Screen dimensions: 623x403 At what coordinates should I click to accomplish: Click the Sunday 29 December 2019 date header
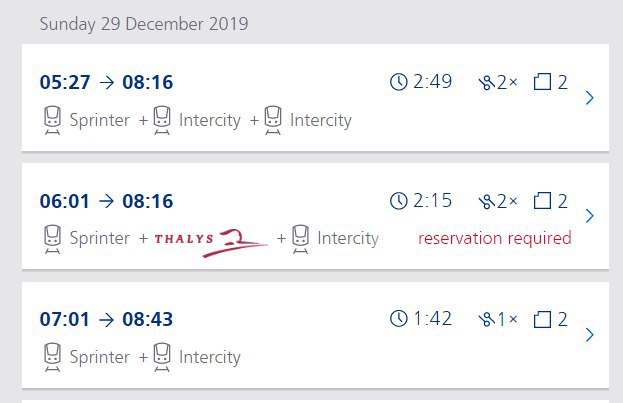tap(144, 24)
